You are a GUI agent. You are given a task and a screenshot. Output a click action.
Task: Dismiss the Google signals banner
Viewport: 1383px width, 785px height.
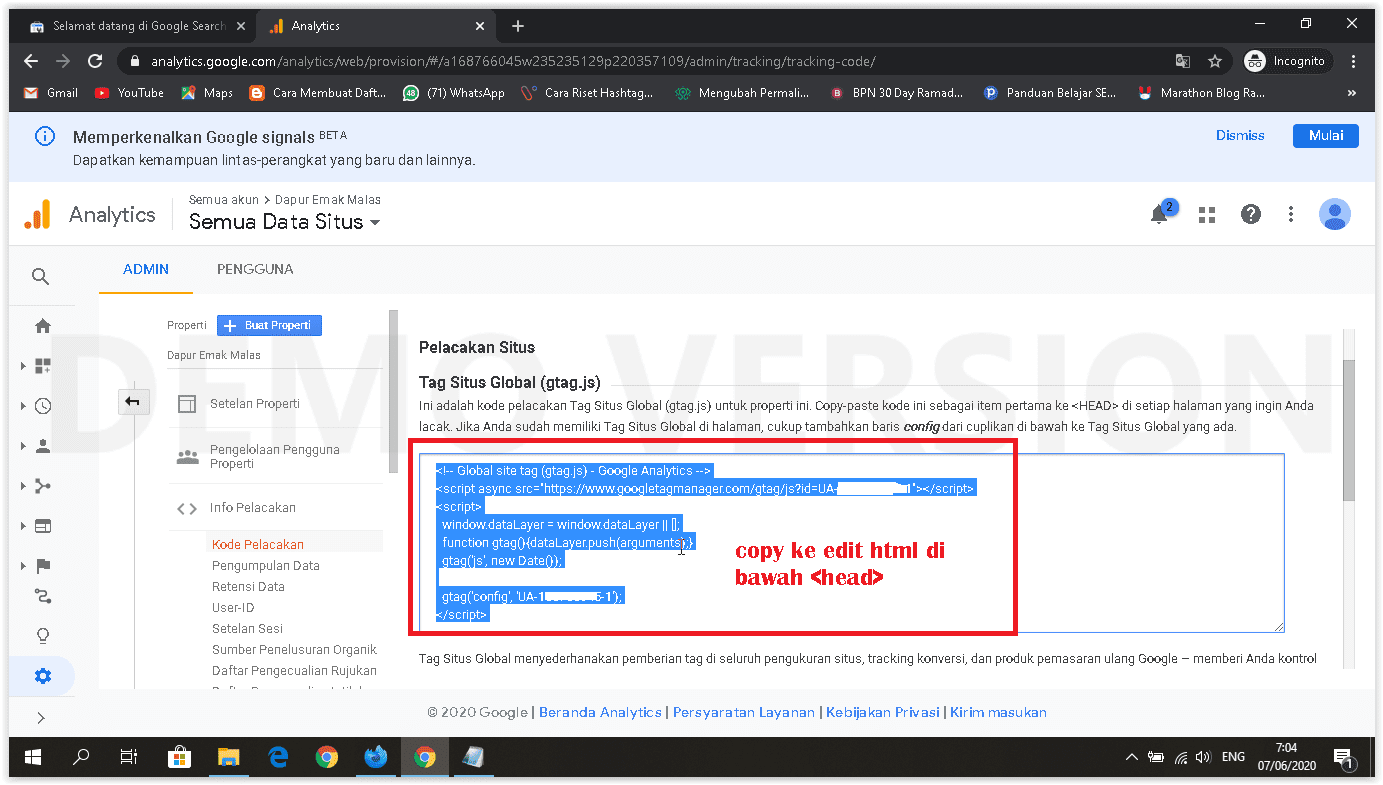(x=1240, y=135)
